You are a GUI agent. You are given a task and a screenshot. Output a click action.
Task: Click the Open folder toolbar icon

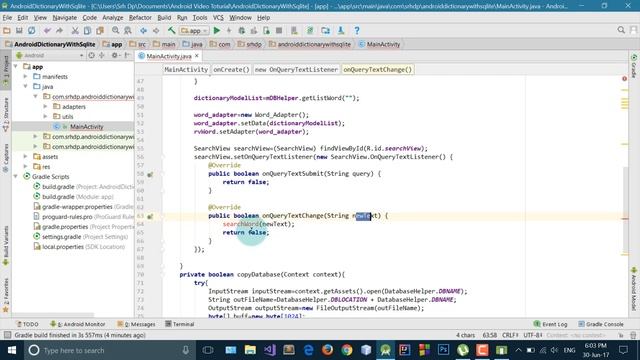(x=7, y=31)
